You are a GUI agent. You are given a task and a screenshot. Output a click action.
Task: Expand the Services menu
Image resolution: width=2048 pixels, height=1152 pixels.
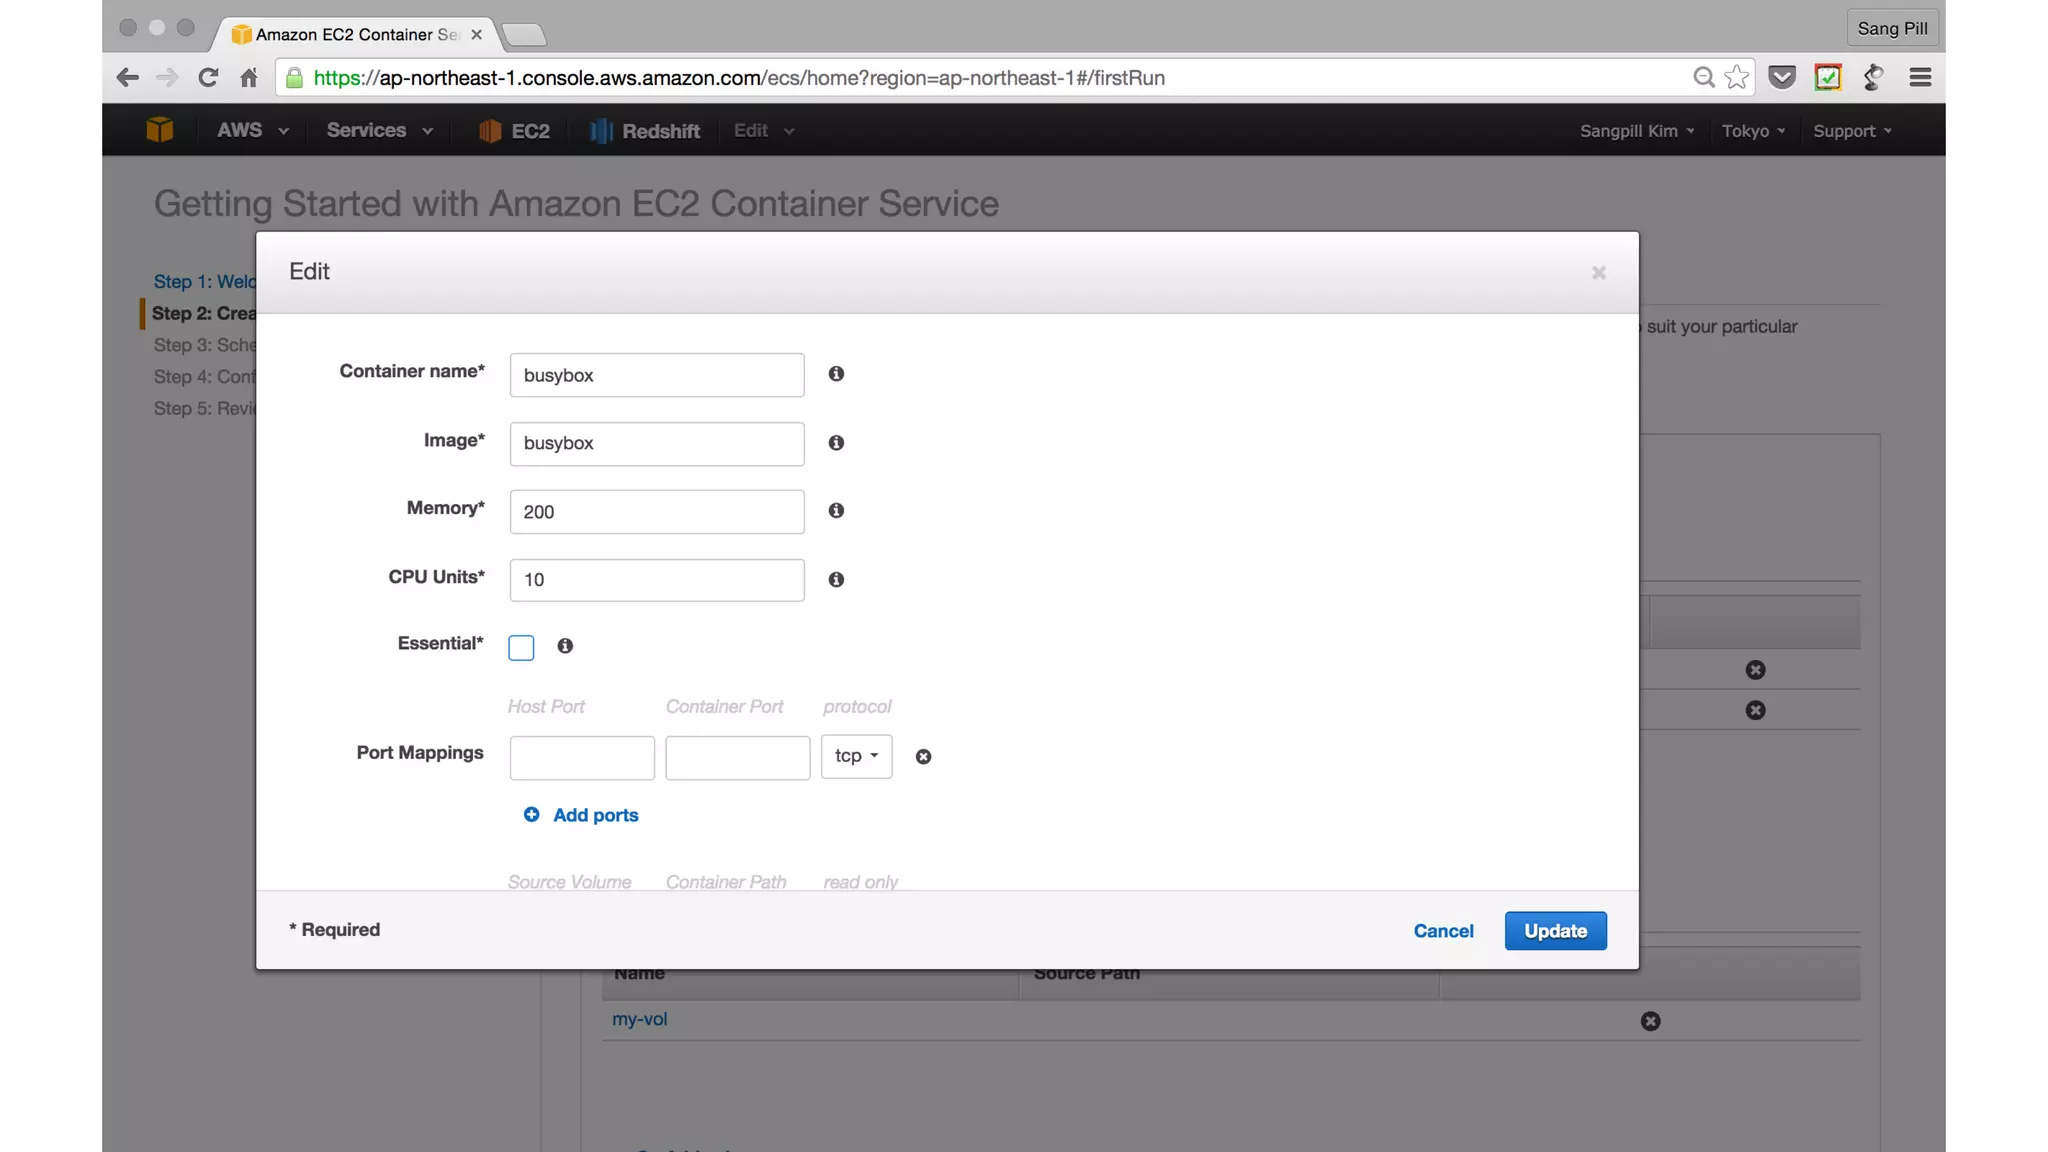379,131
